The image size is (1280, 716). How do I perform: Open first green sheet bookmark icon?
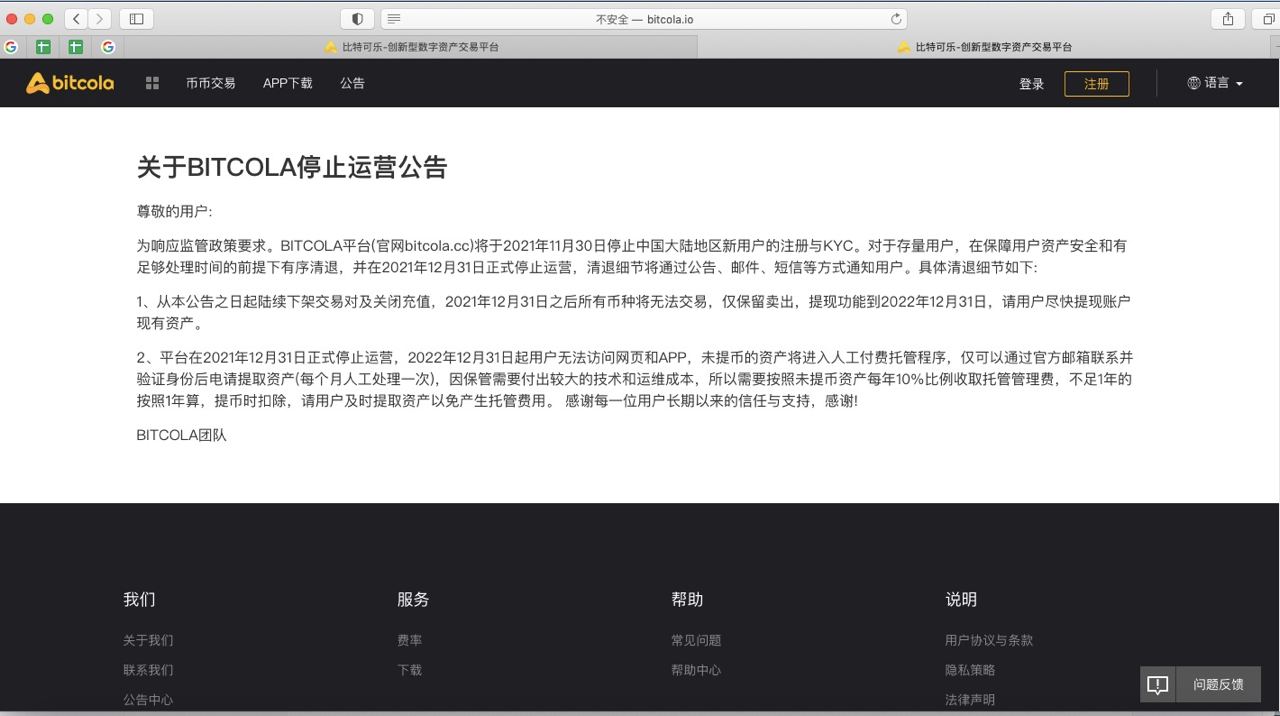[x=43, y=46]
